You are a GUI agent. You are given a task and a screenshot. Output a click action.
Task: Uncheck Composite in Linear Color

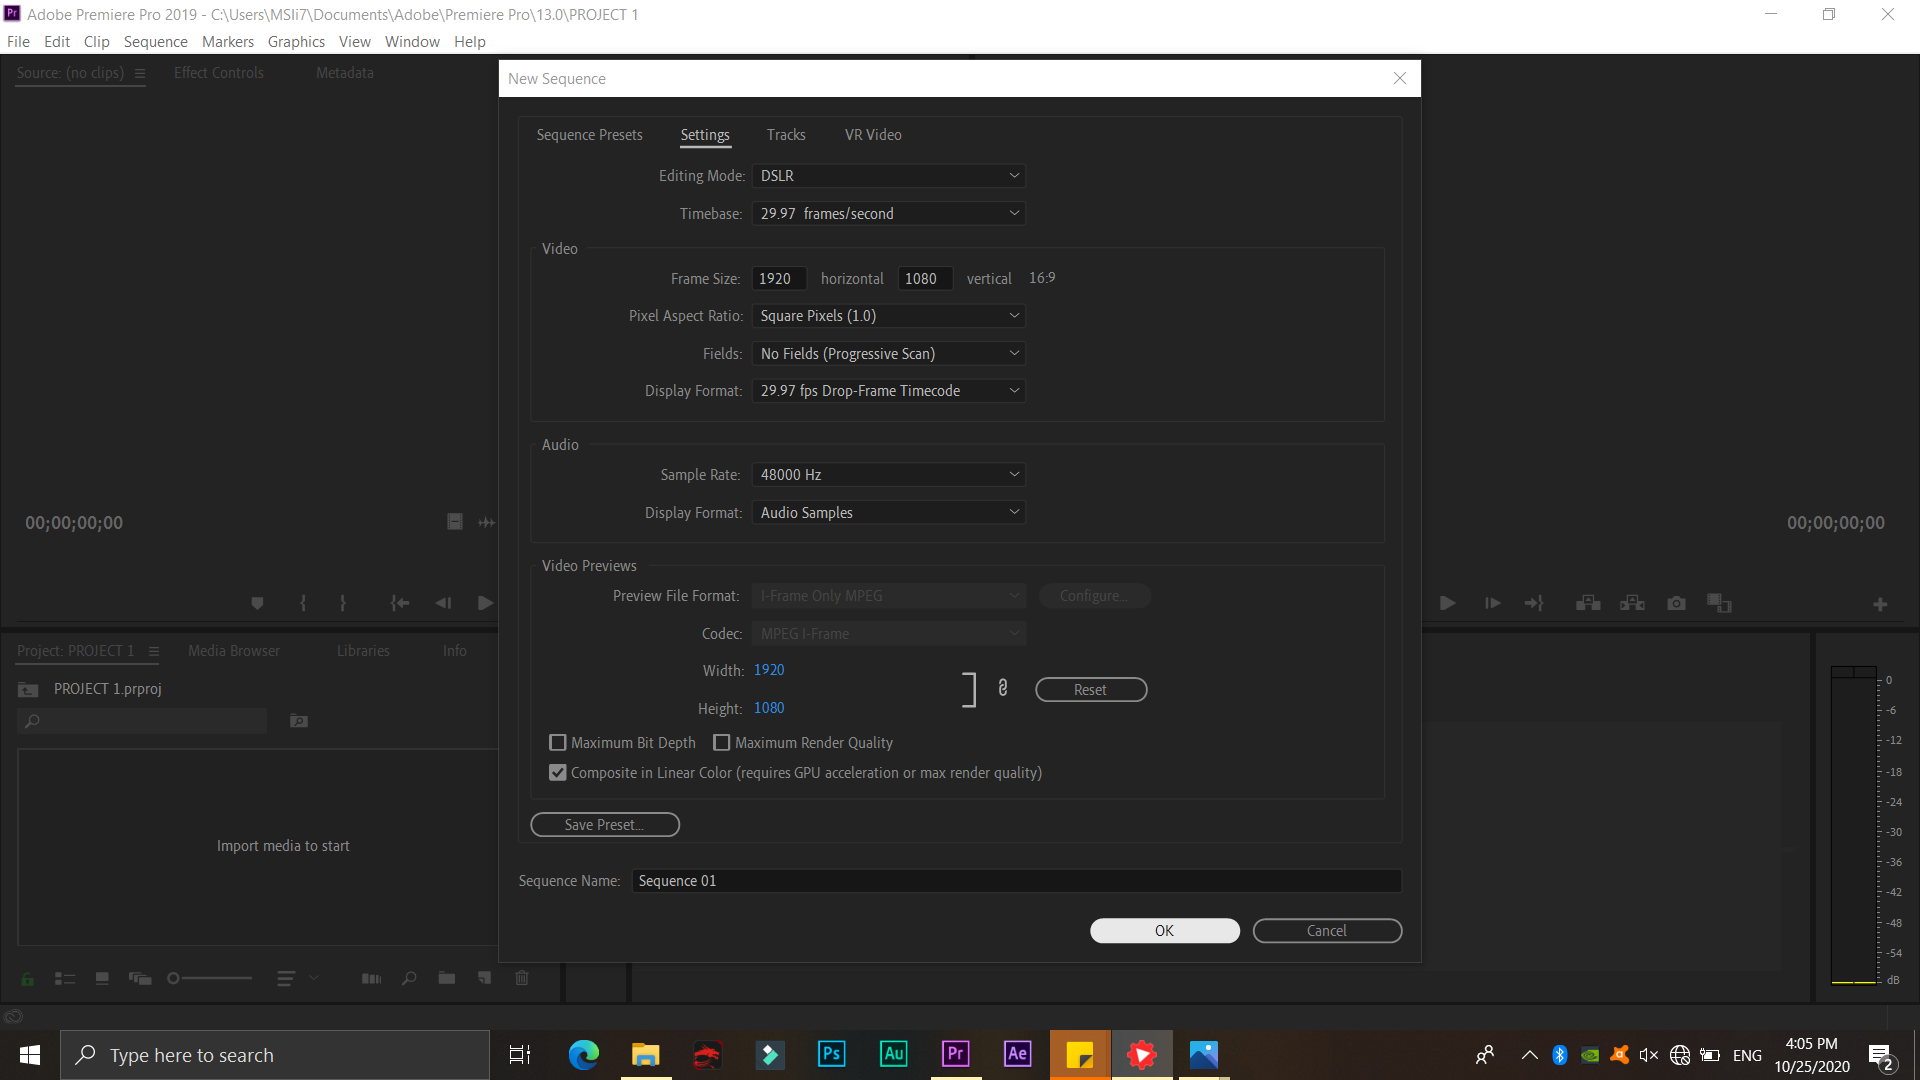(558, 773)
